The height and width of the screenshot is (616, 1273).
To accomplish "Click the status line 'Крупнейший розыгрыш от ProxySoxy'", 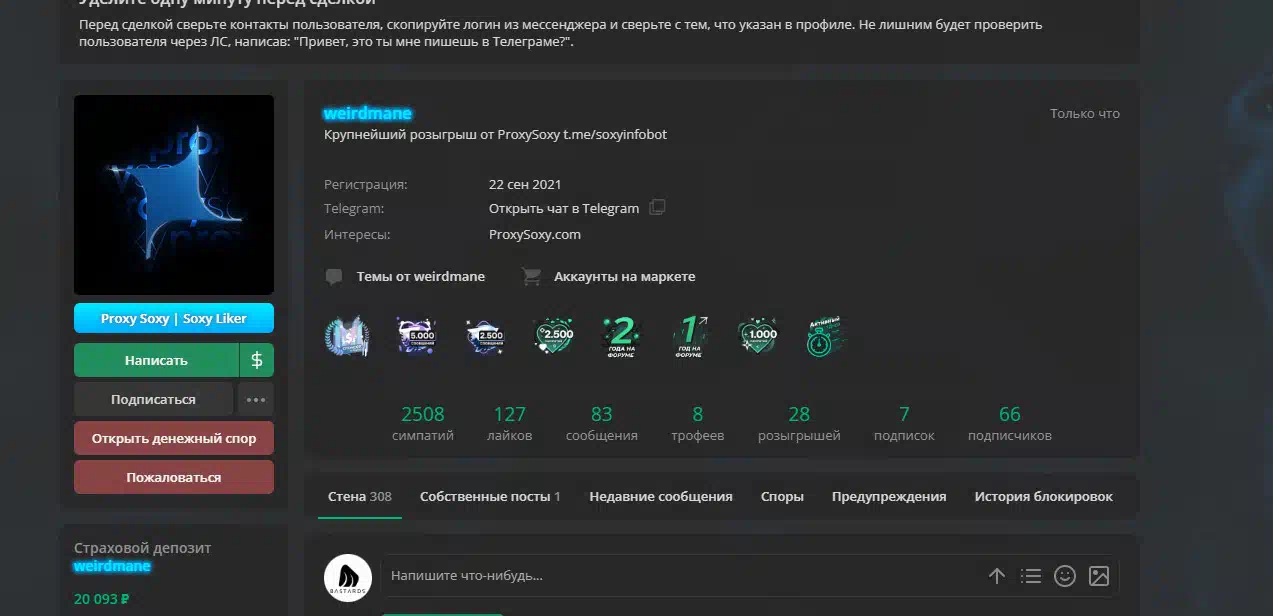I will 496,135.
